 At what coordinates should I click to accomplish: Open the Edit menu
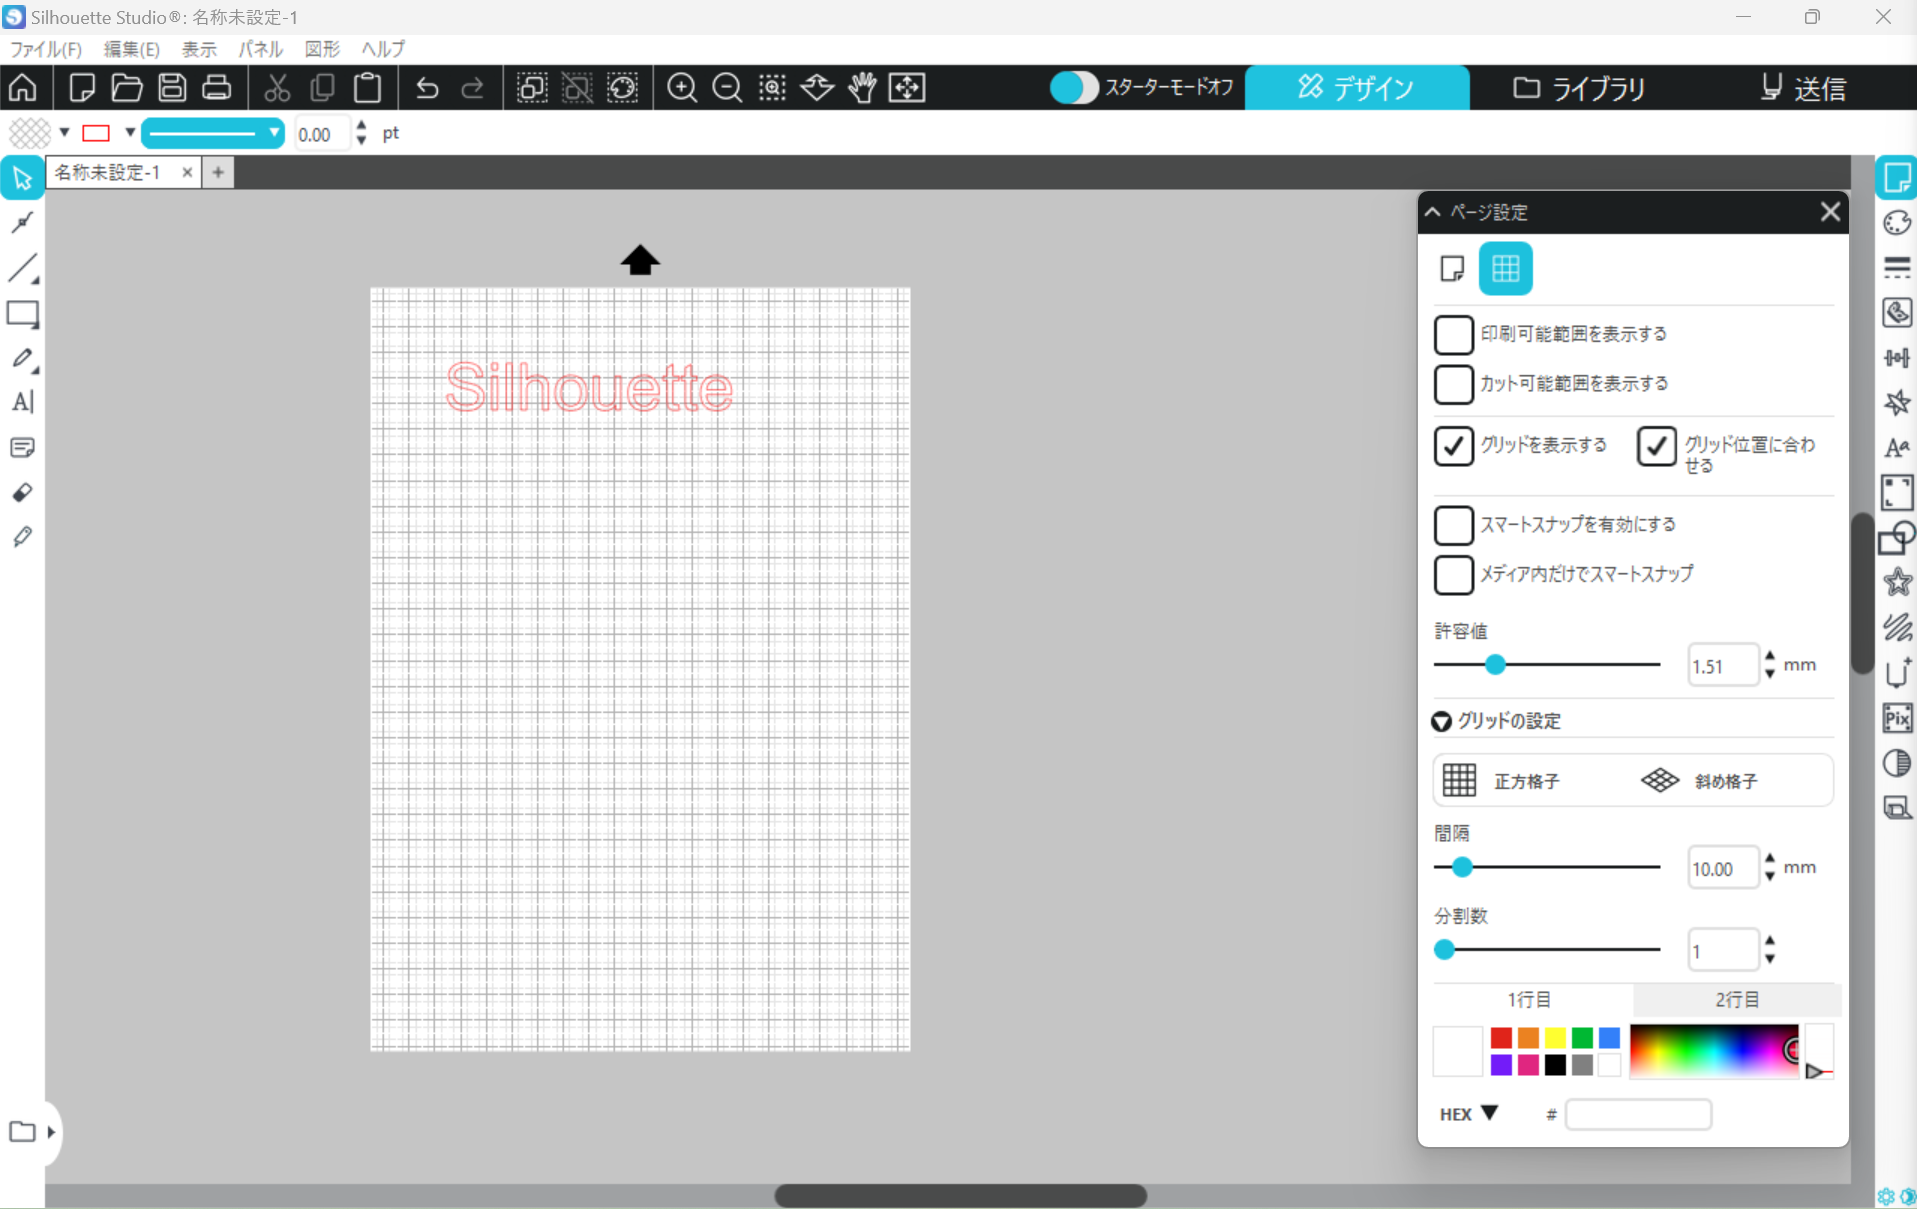point(131,49)
